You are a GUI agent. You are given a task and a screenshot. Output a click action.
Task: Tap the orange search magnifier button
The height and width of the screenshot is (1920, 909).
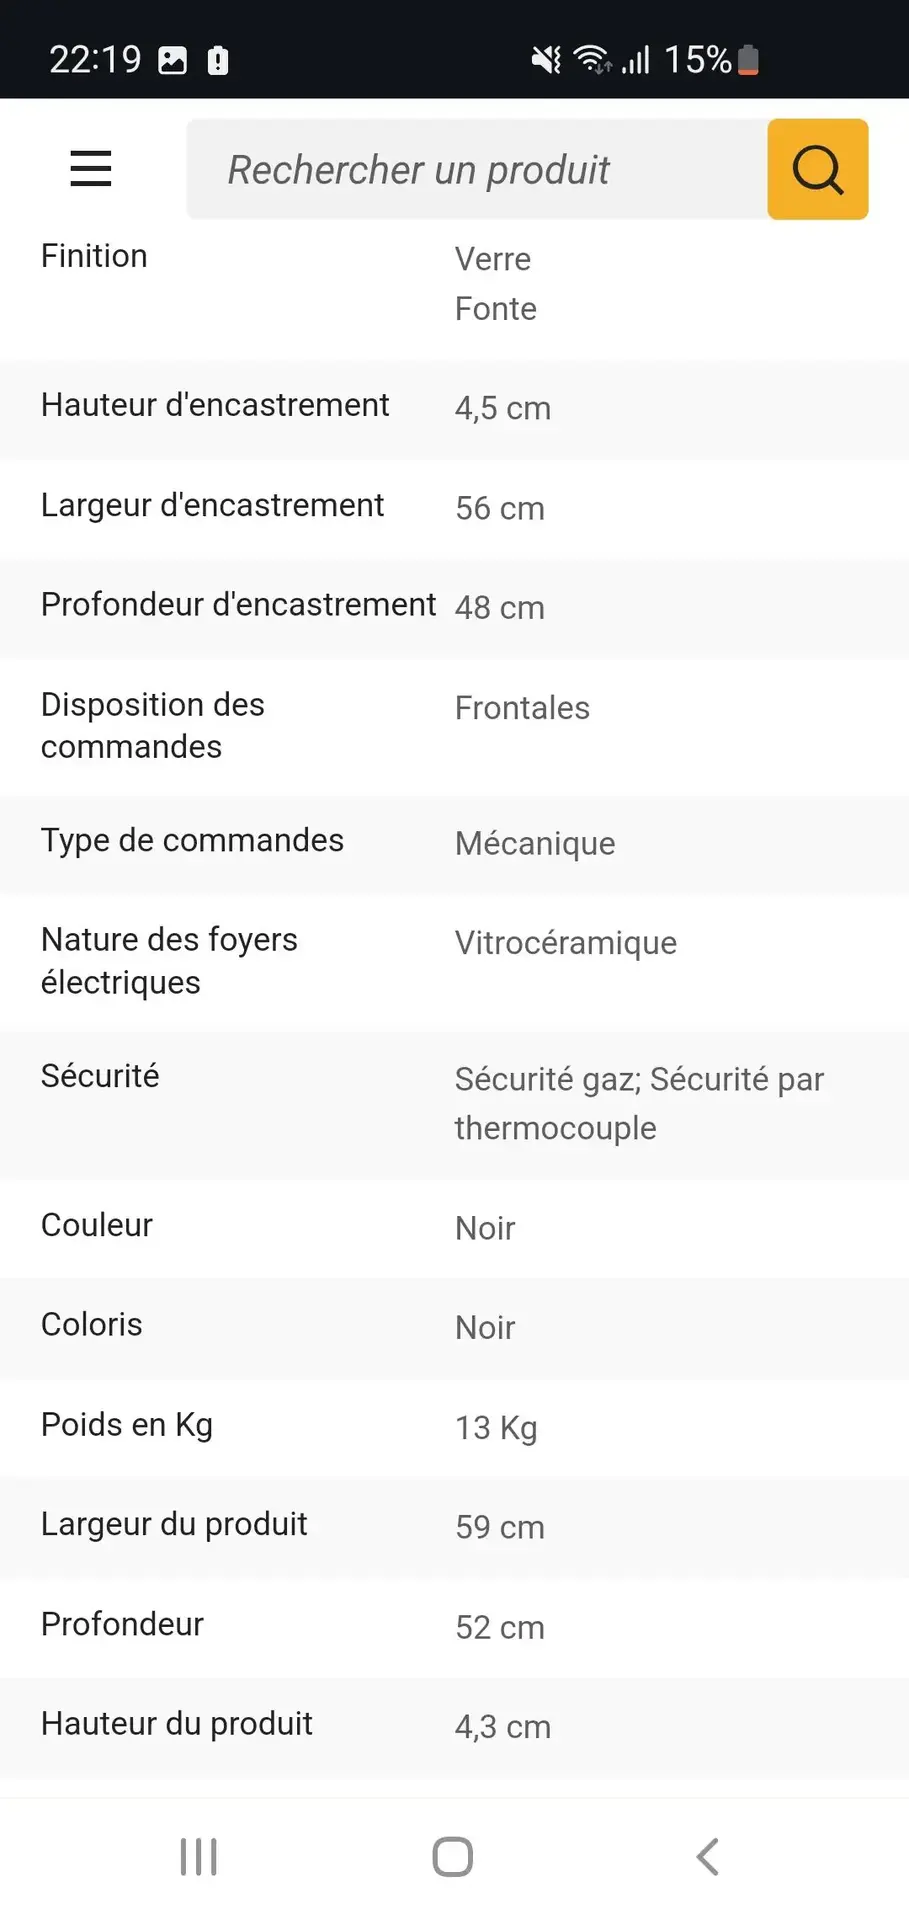pos(817,169)
